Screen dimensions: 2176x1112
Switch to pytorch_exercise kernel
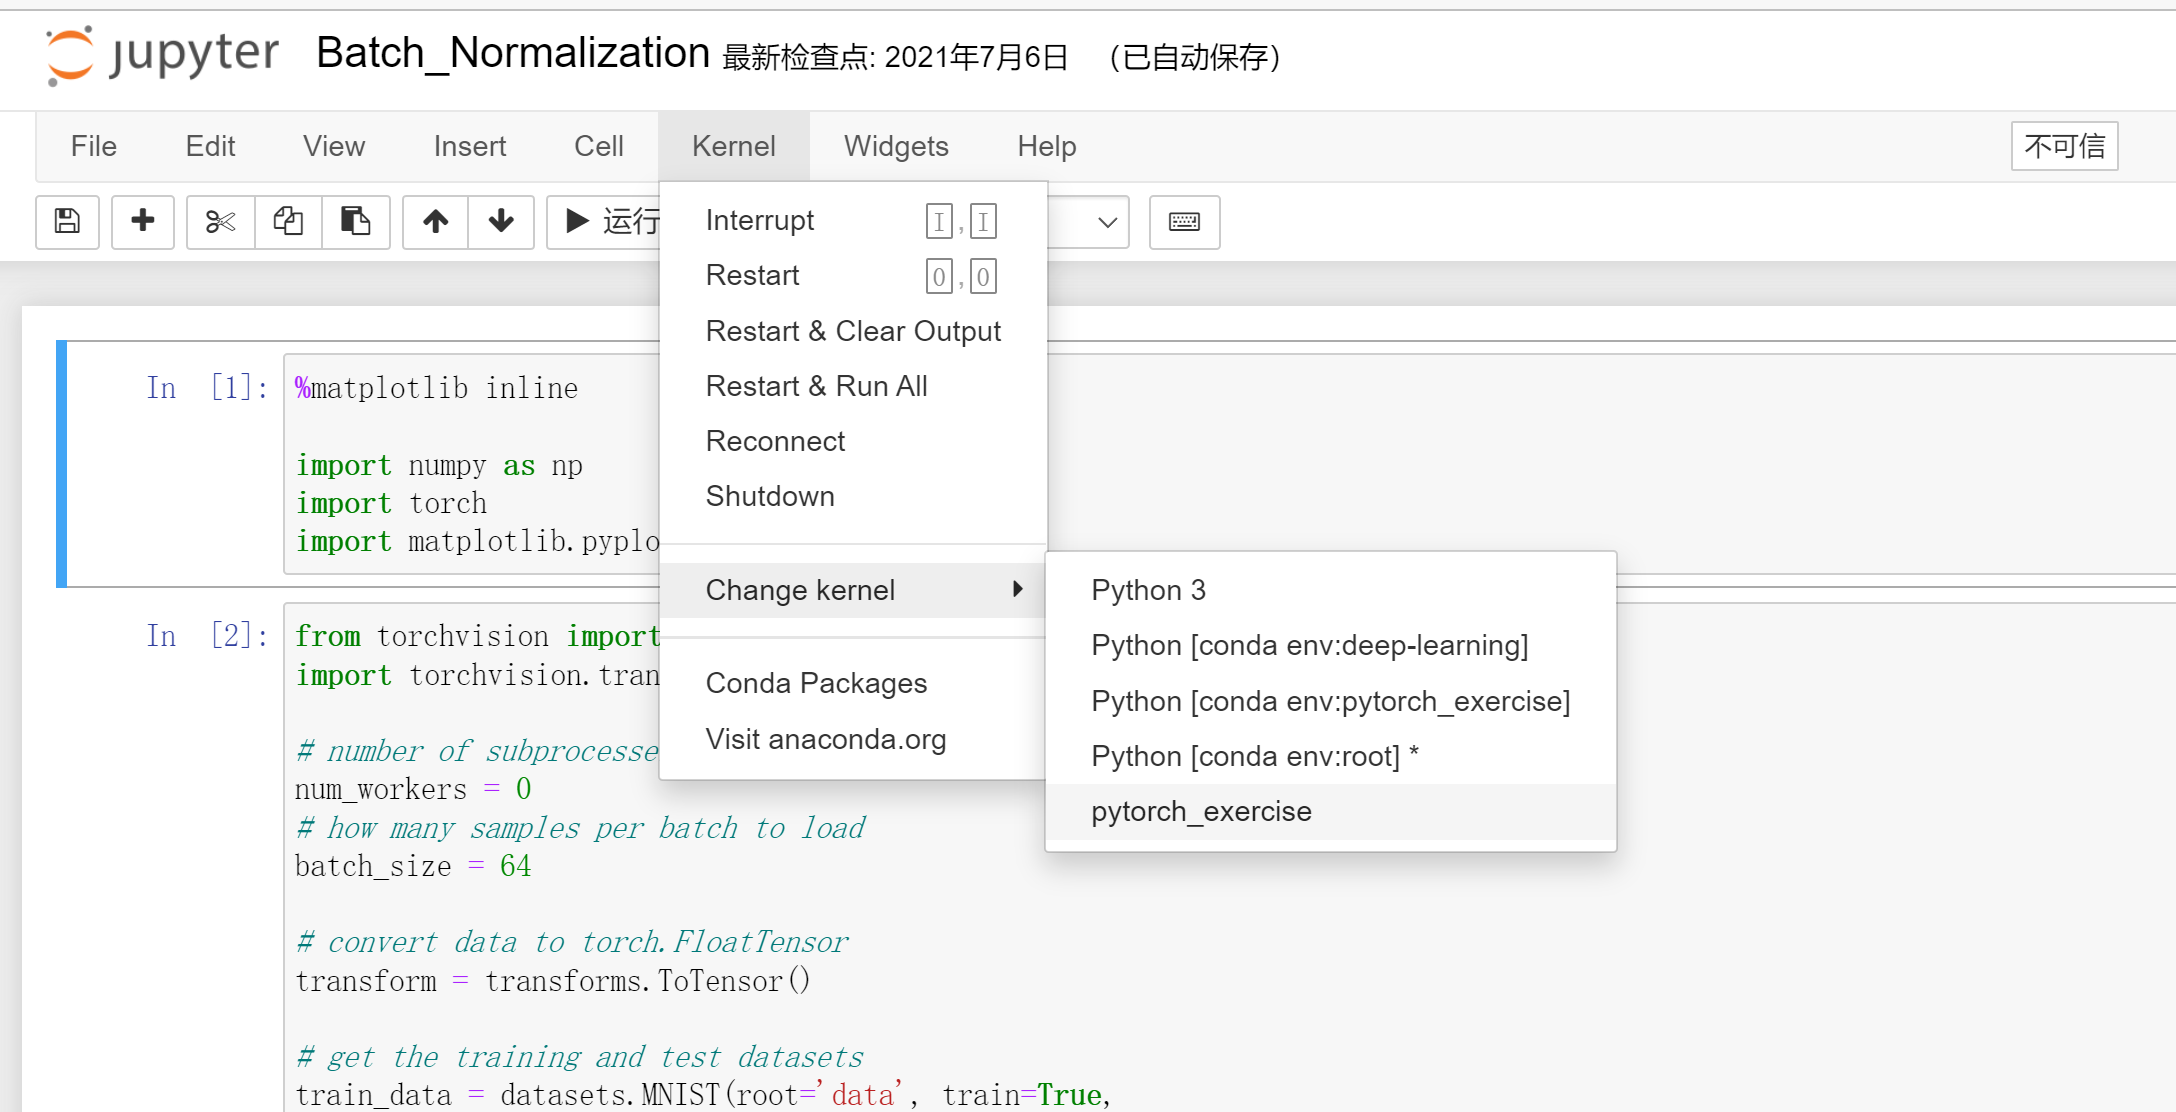[1201, 811]
